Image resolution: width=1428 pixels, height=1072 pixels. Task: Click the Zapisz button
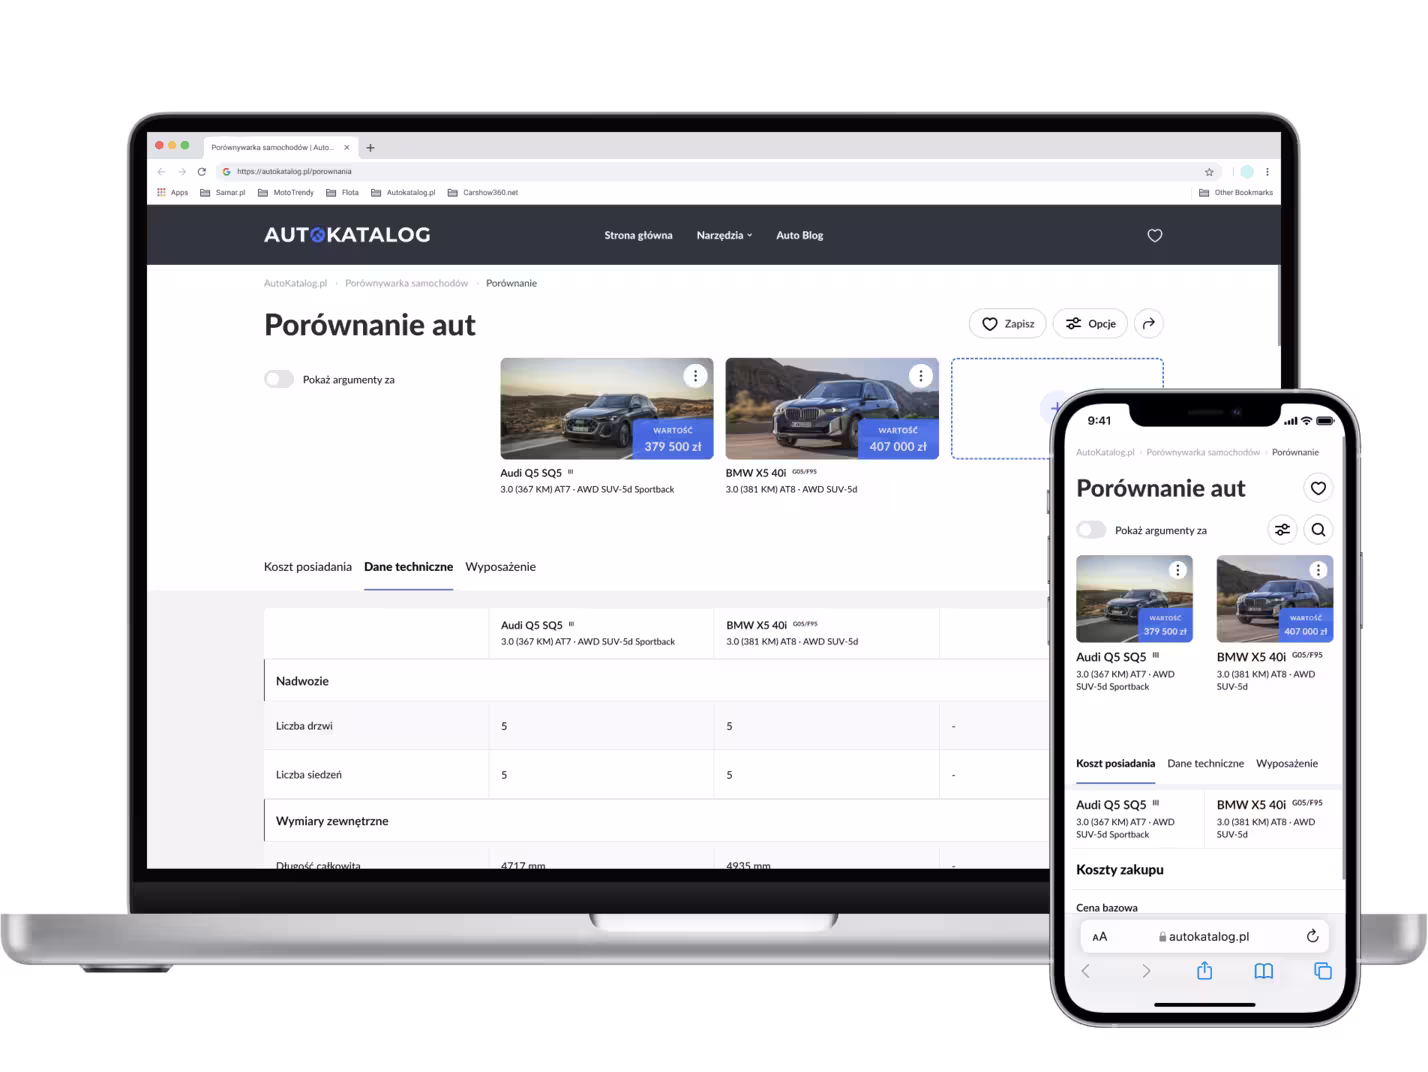tap(1008, 323)
